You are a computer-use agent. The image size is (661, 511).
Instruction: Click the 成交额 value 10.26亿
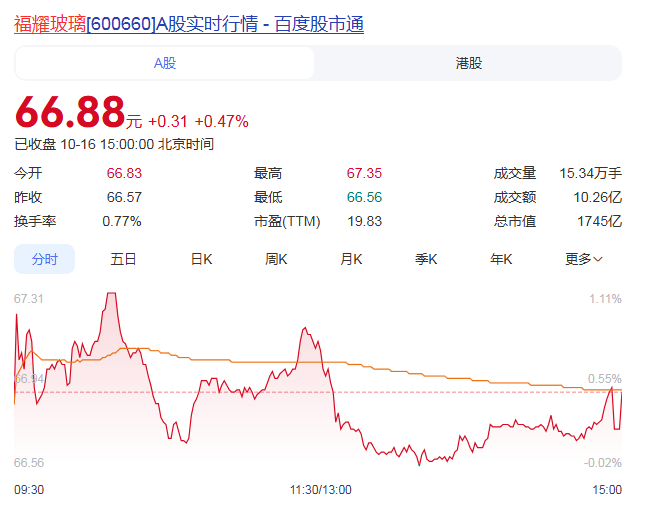coord(598,197)
